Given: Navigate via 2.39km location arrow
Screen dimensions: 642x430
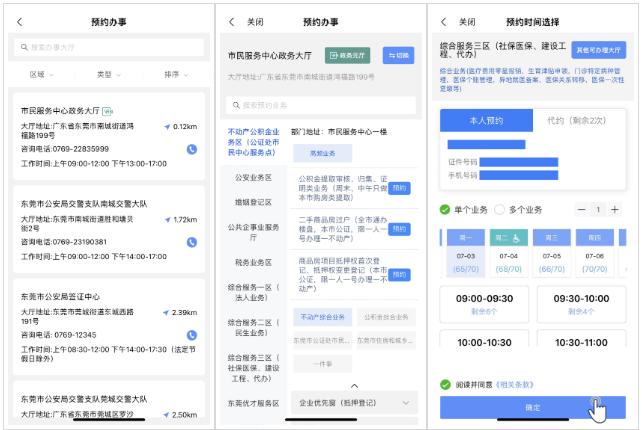Looking at the screenshot, I should 166,313.
